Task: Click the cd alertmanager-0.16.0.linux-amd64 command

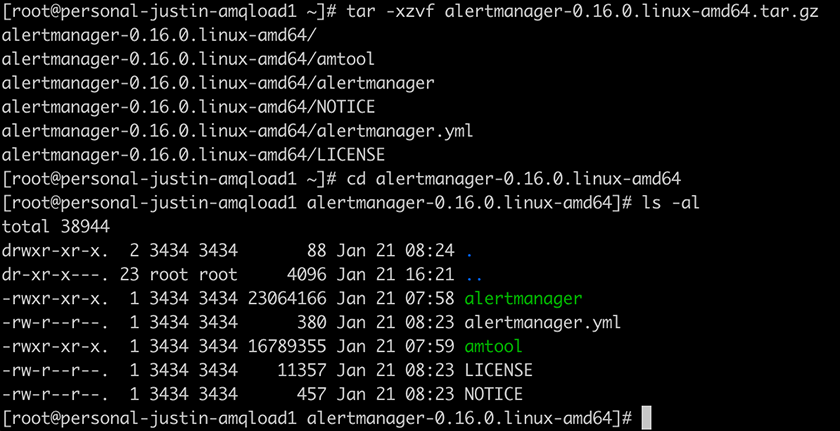Action: 513,179
